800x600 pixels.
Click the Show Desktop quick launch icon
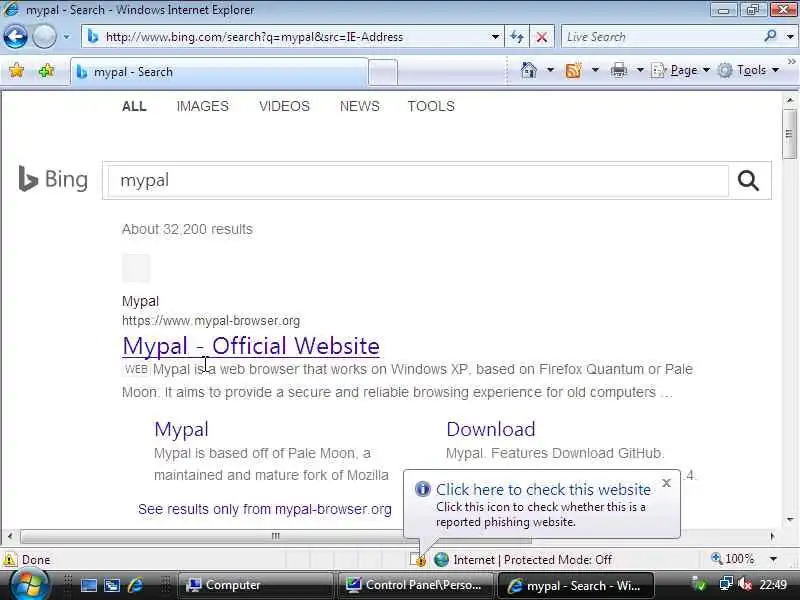pyautogui.click(x=89, y=585)
